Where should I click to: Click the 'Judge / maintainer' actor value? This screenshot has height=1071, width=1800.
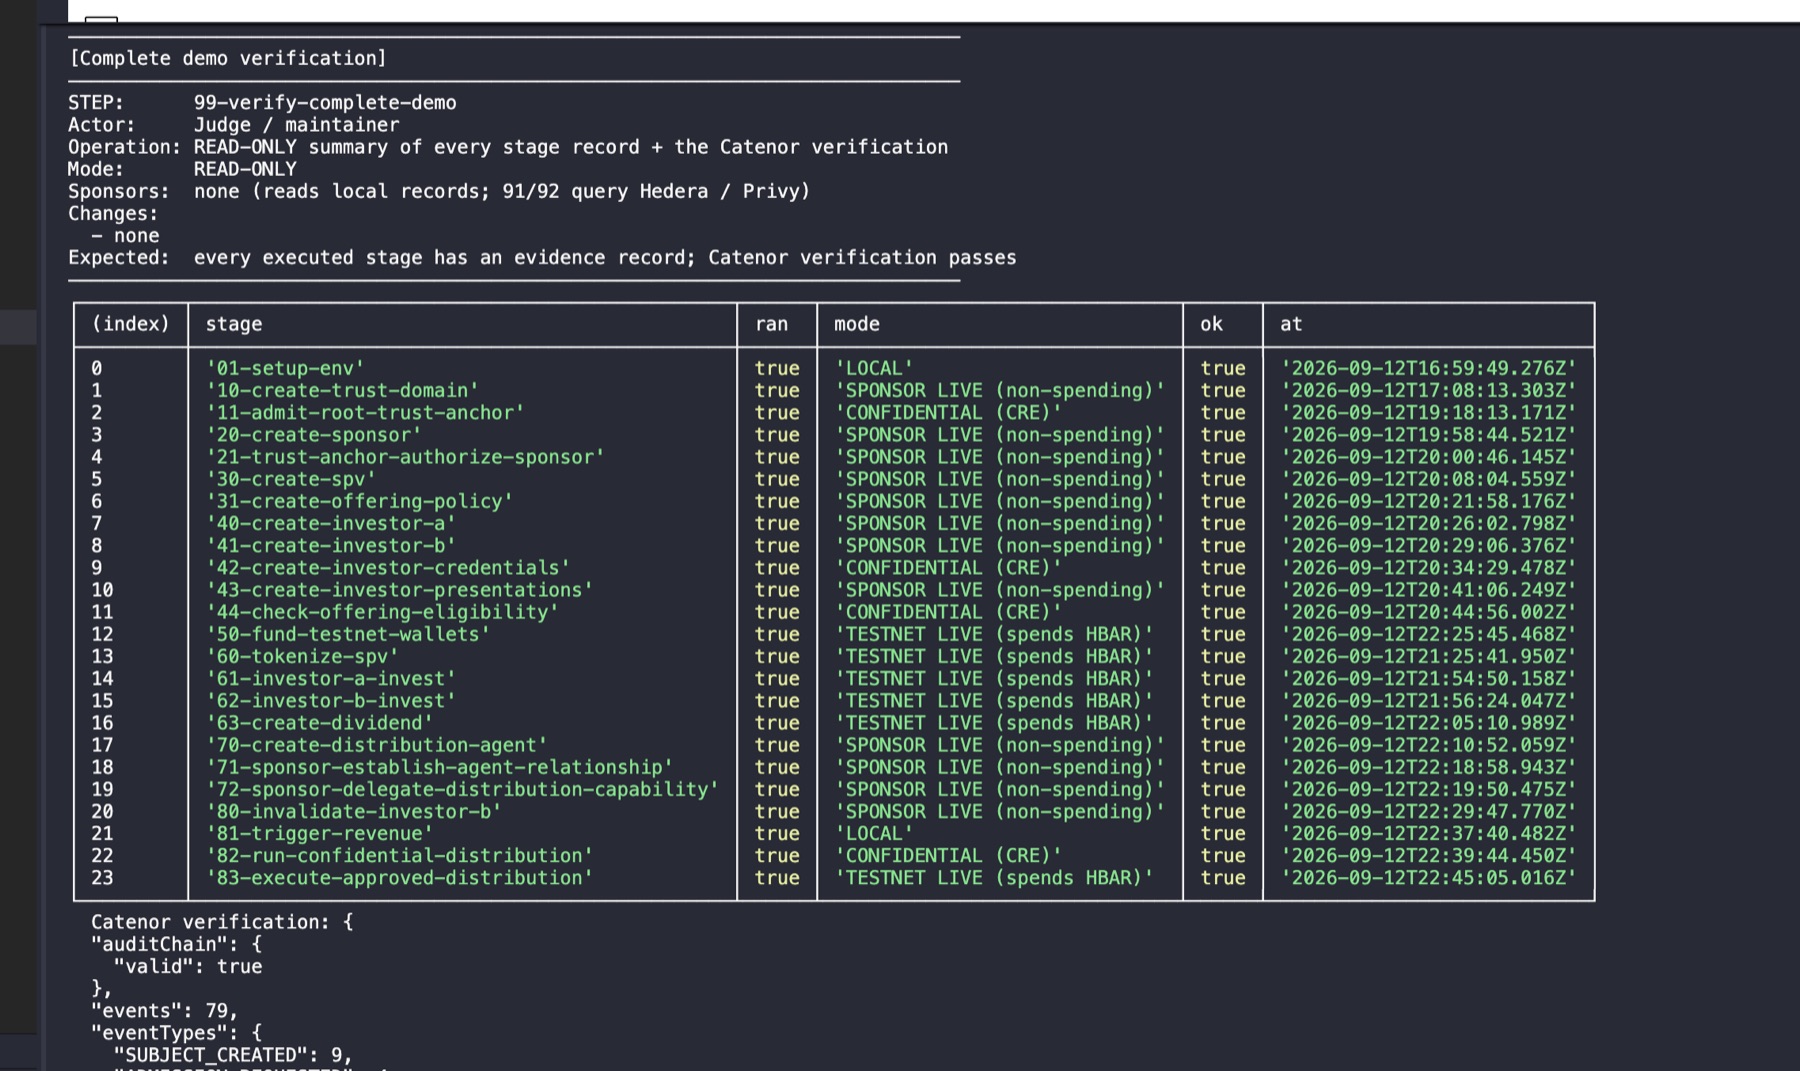pyautogui.click(x=296, y=124)
